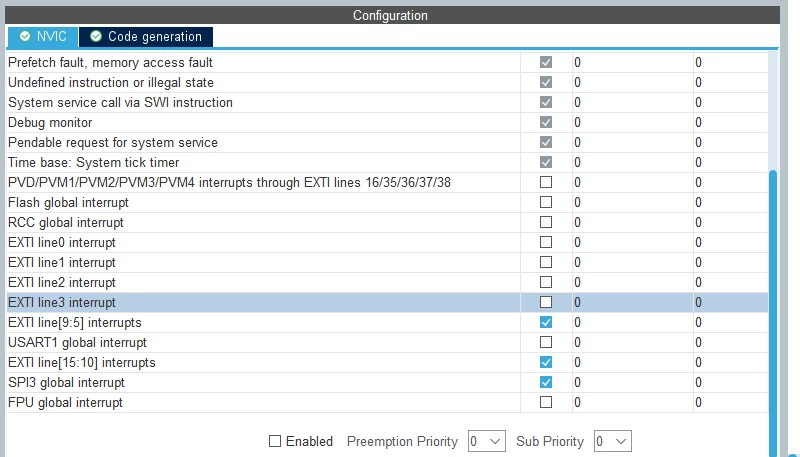Enable USART1 global interrupt checkbox
The width and height of the screenshot is (800, 457).
coord(546,342)
